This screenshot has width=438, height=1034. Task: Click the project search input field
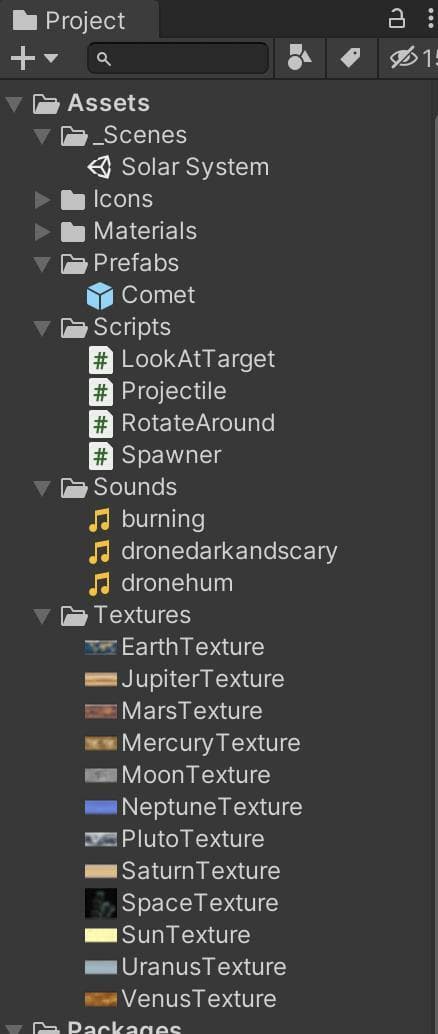178,59
